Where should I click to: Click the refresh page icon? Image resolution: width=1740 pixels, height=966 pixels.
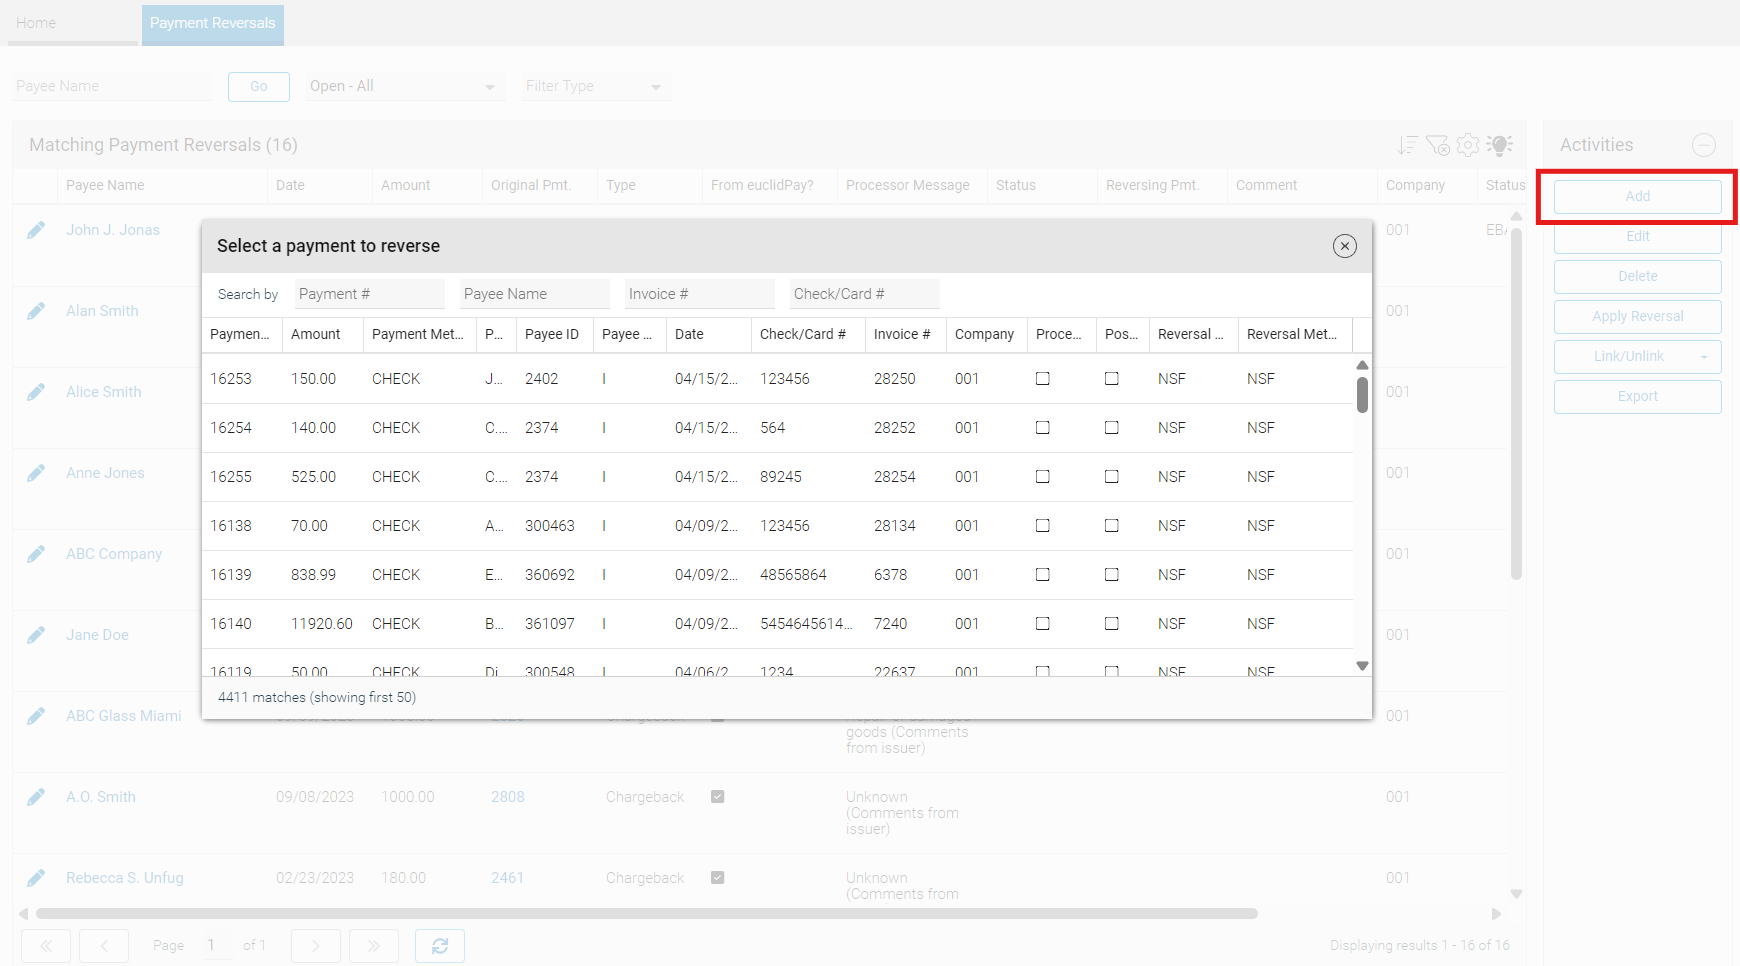[x=440, y=946]
